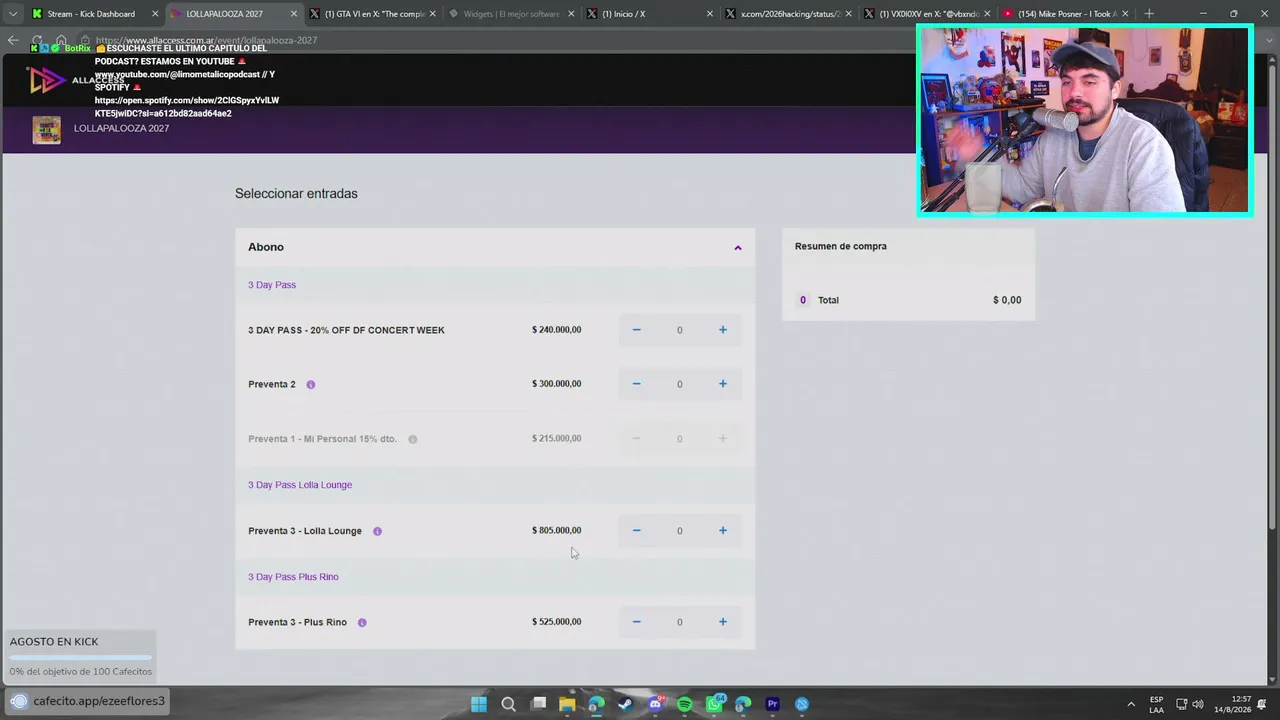Viewport: 1280px width, 720px height.
Task: Open File Explorer from the taskbar
Action: 567,704
